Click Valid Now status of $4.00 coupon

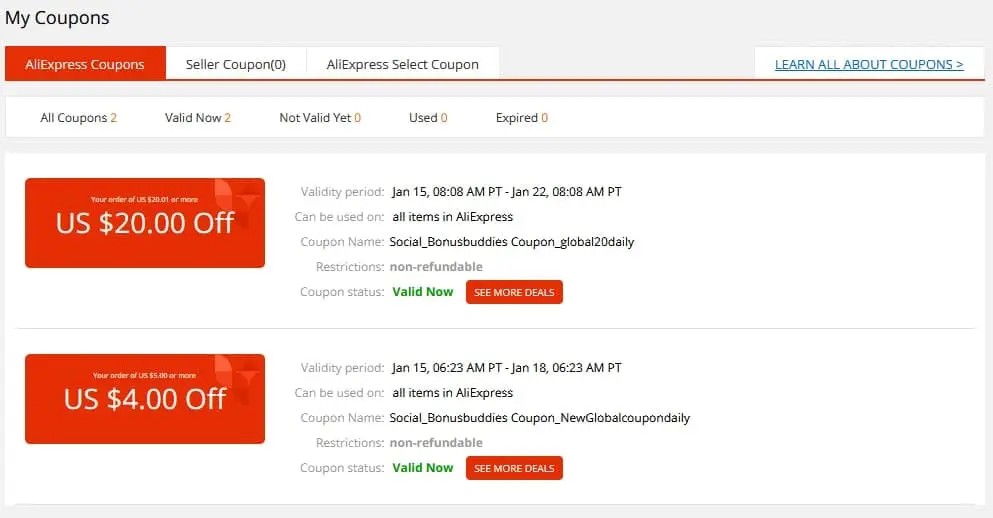422,468
